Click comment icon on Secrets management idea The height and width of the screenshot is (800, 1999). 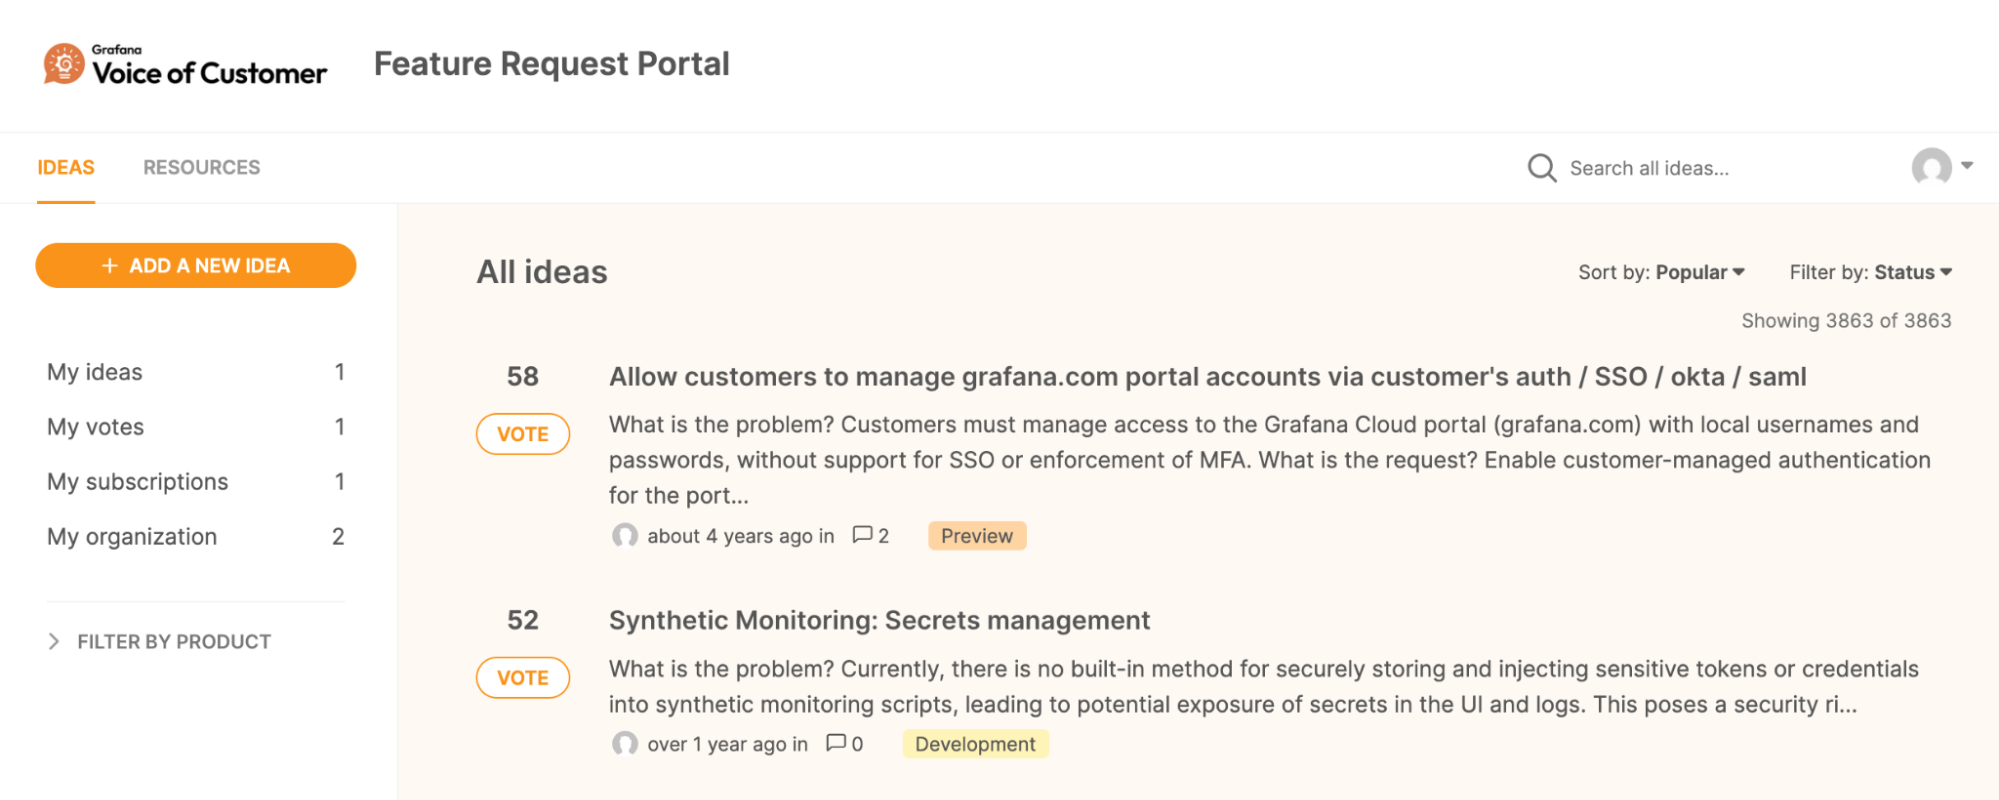point(836,743)
